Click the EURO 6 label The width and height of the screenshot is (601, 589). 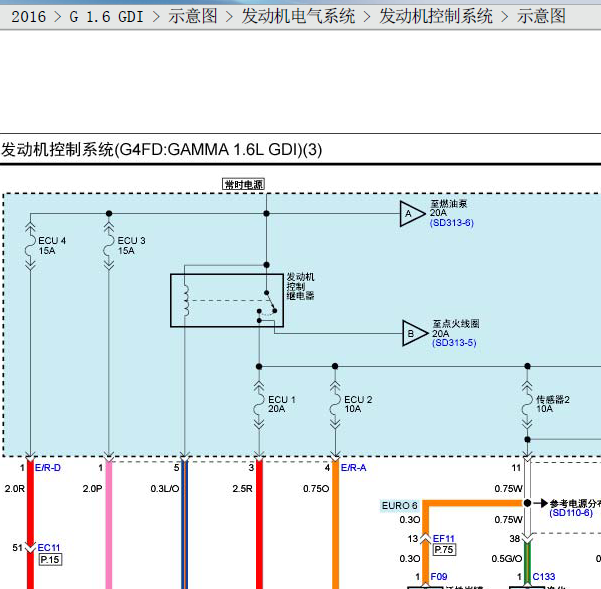pyautogui.click(x=399, y=505)
